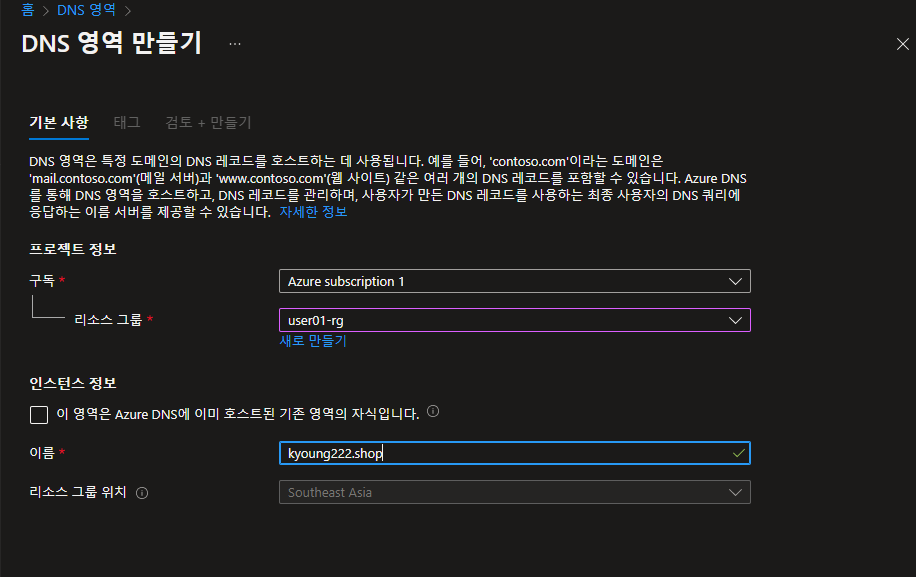Close the DNS zone creation pane
This screenshot has height=577, width=916.
[x=903, y=44]
